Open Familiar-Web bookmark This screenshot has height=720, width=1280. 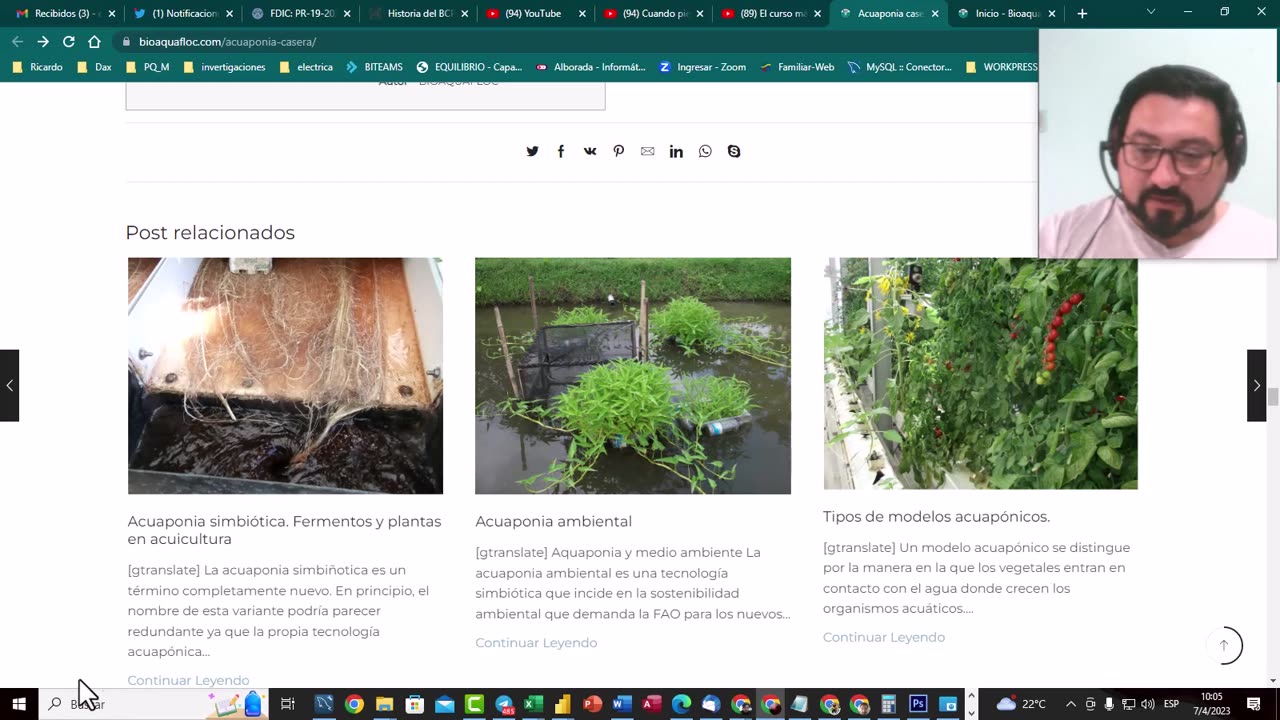click(x=797, y=67)
